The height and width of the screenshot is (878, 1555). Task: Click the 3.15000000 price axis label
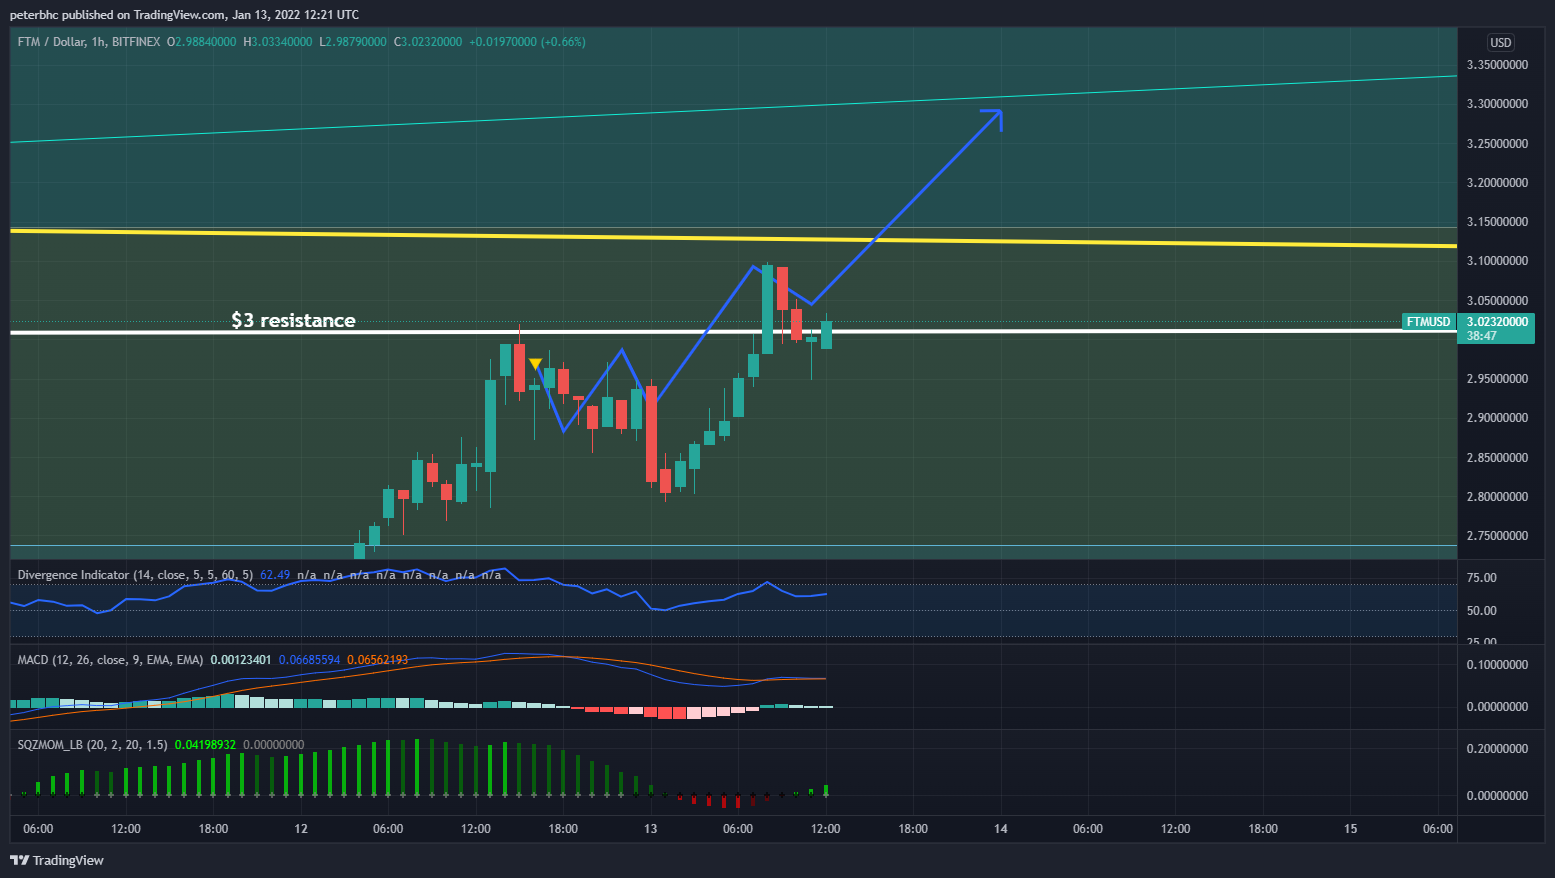tap(1497, 222)
